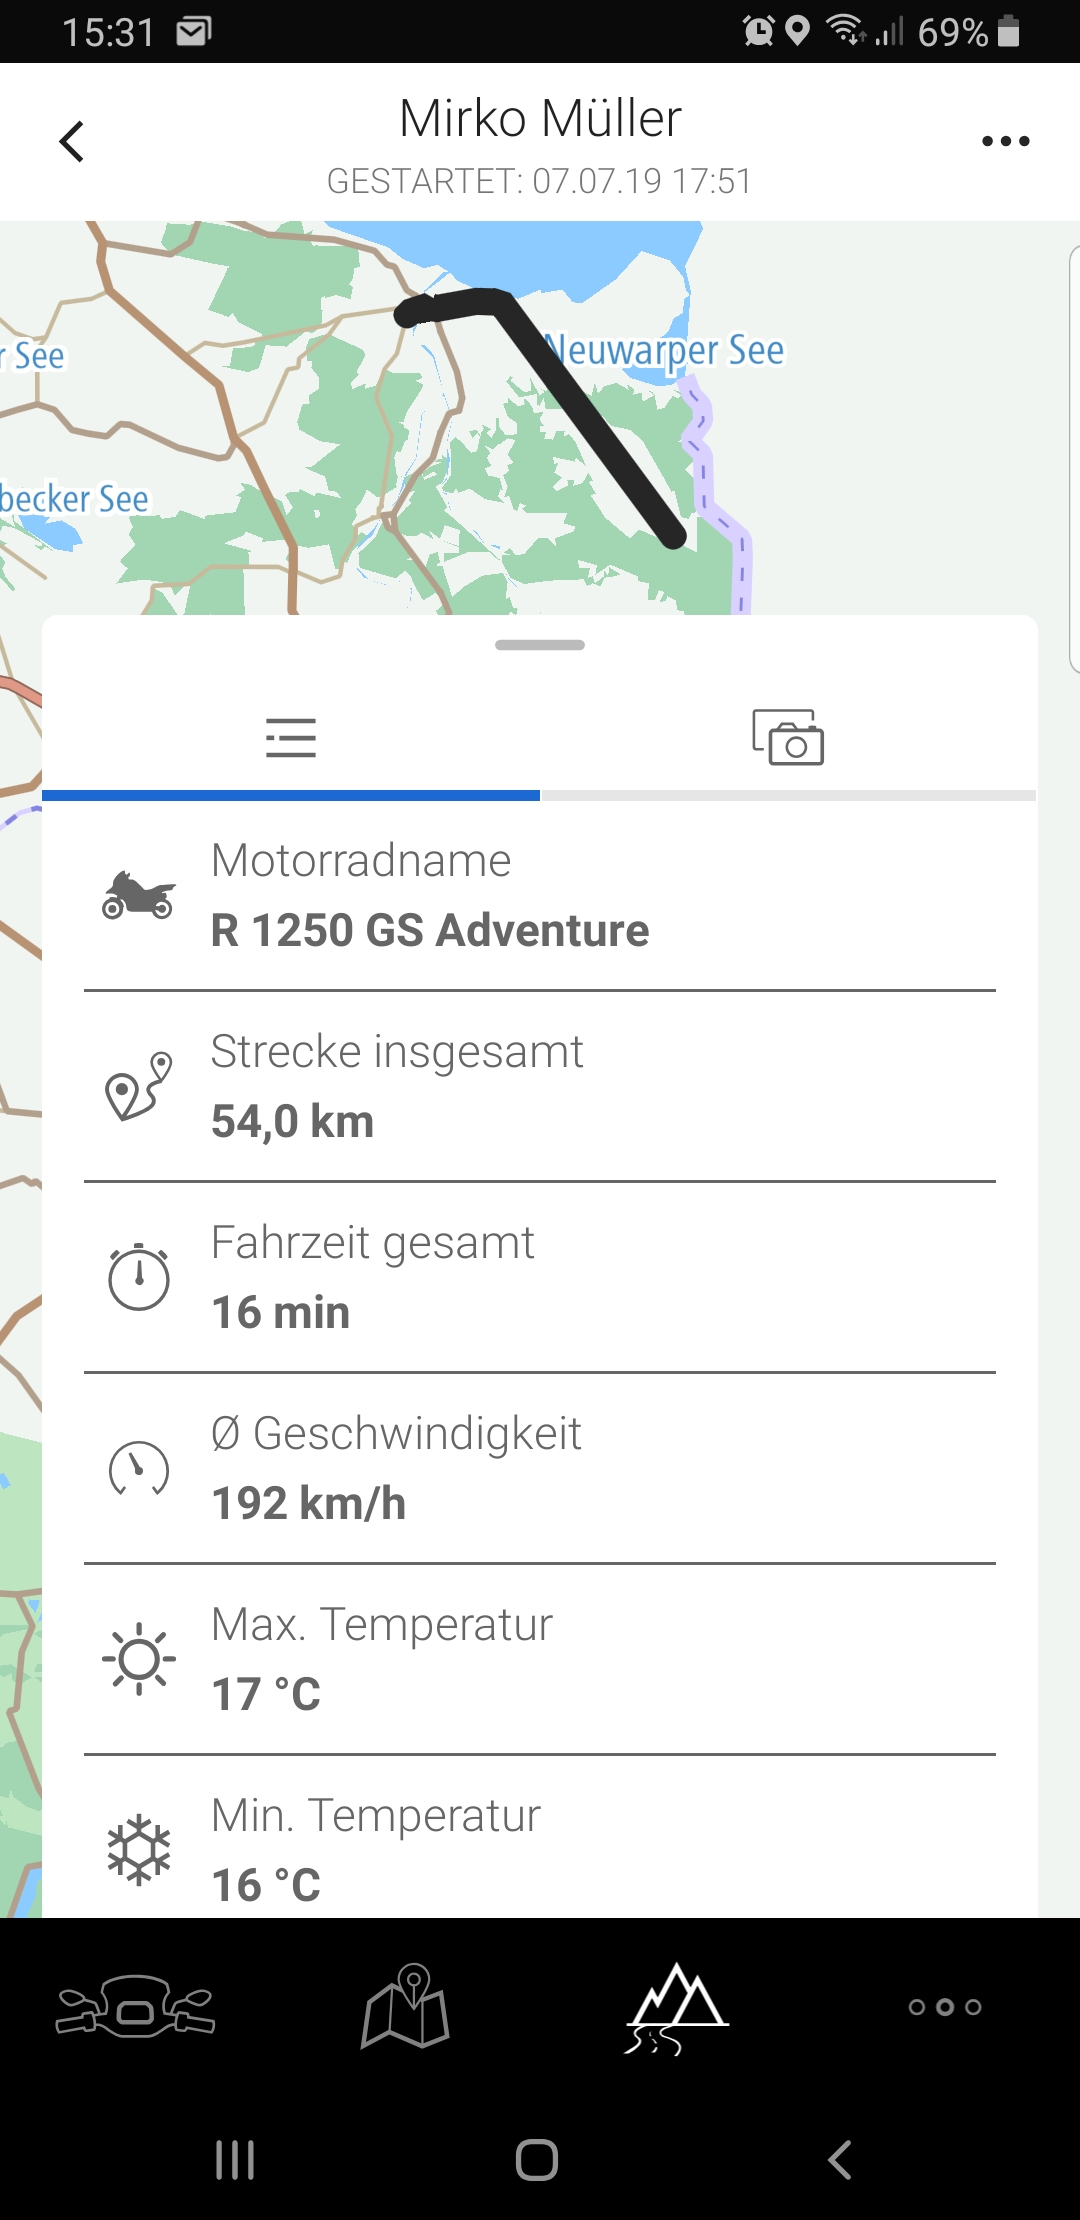
Task: Tap the route pins icon for Strecke insgesamt
Action: [139, 1086]
